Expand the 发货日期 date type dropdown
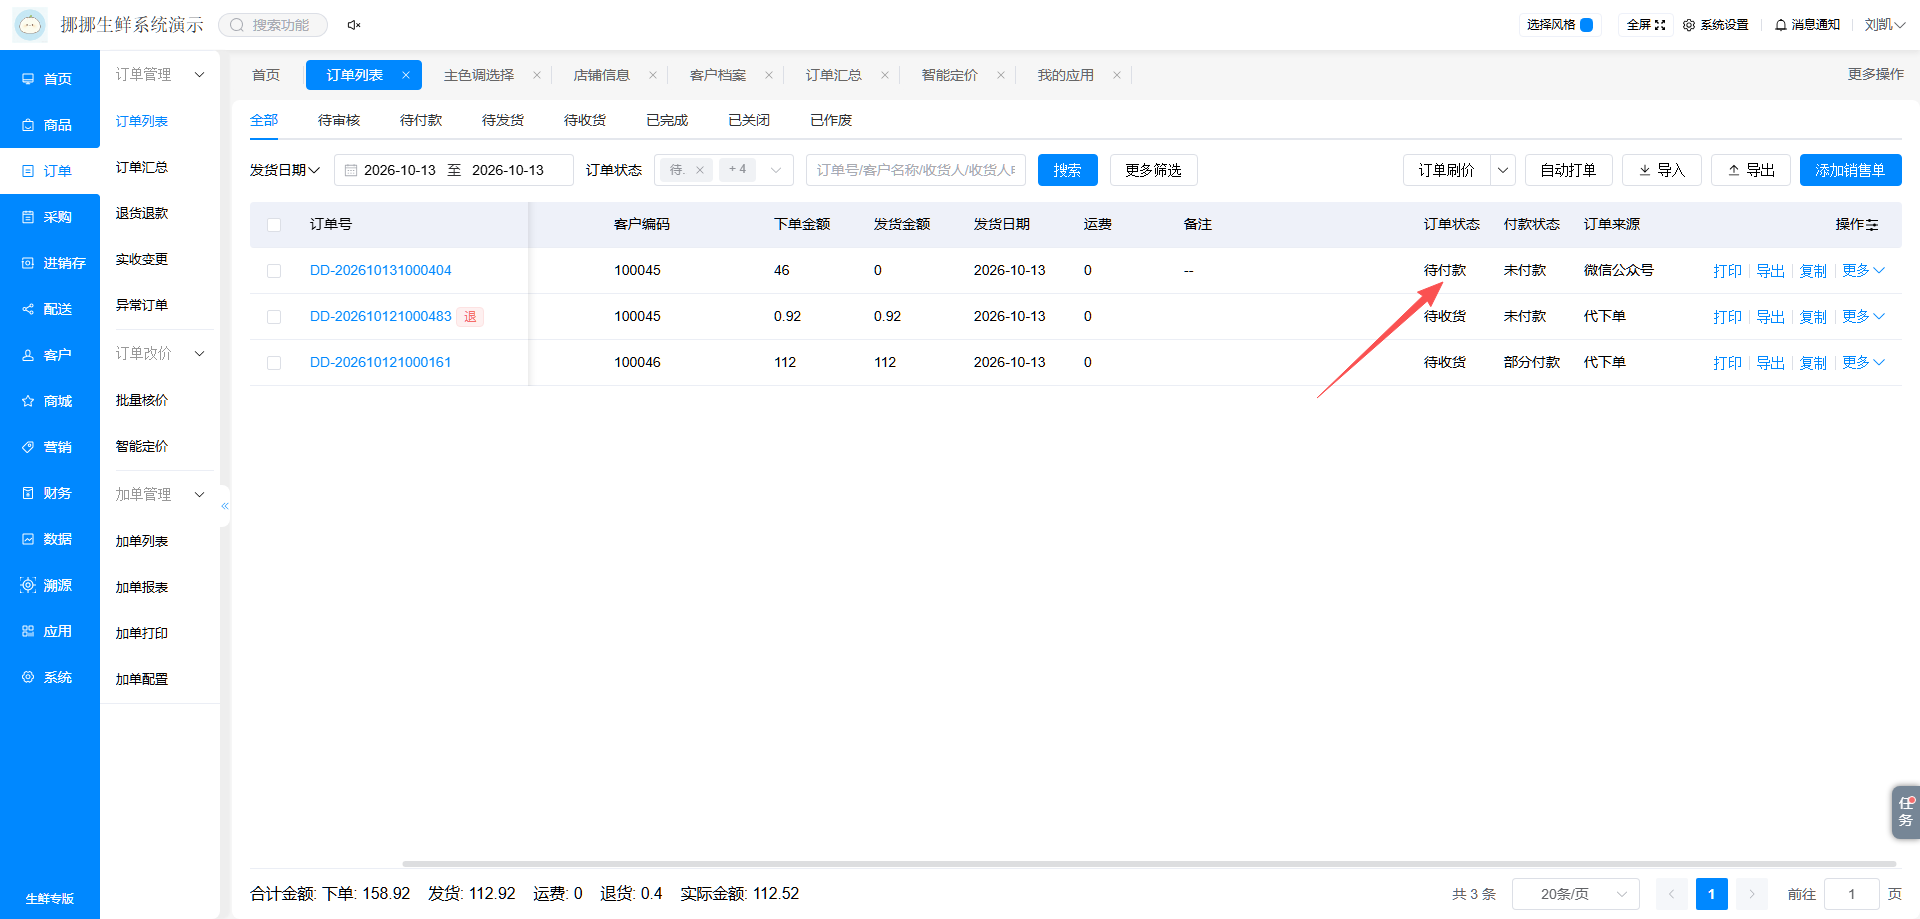The width and height of the screenshot is (1920, 919). pos(285,170)
